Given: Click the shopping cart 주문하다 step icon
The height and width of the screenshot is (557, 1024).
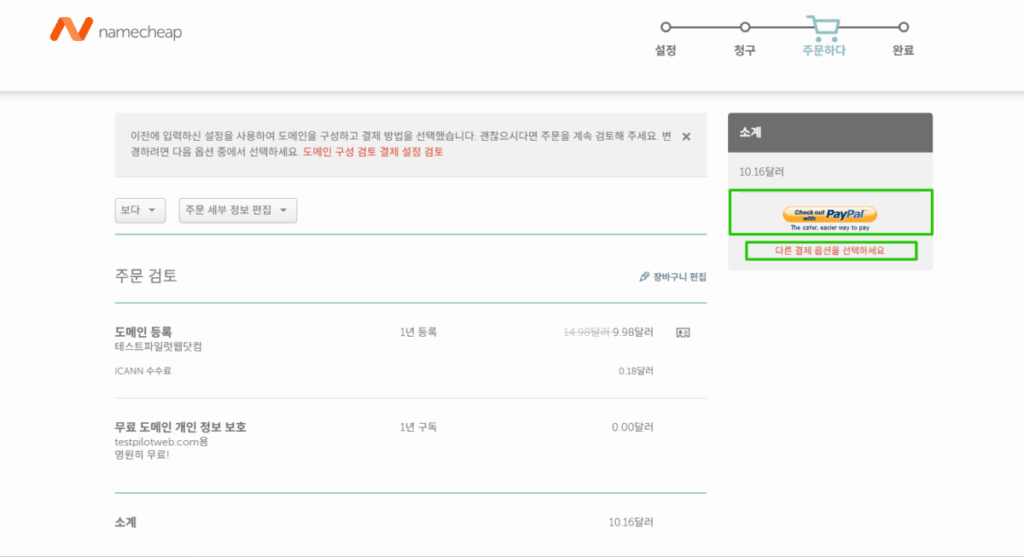Looking at the screenshot, I should (x=823, y=27).
